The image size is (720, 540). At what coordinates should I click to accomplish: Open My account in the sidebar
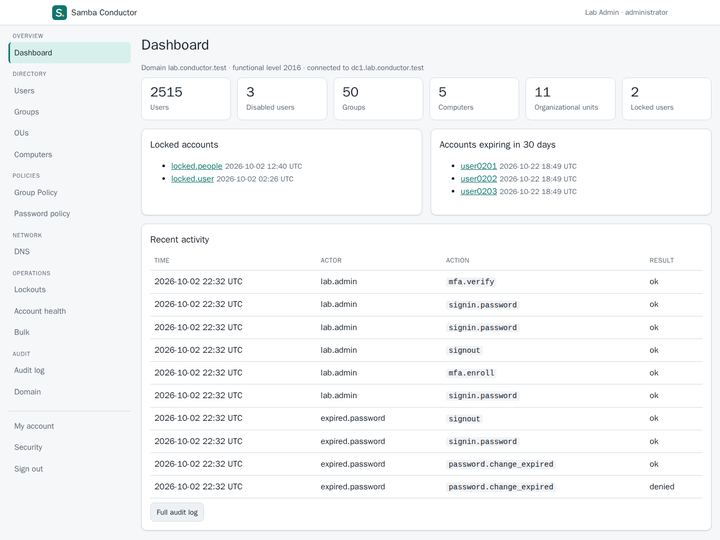34,426
